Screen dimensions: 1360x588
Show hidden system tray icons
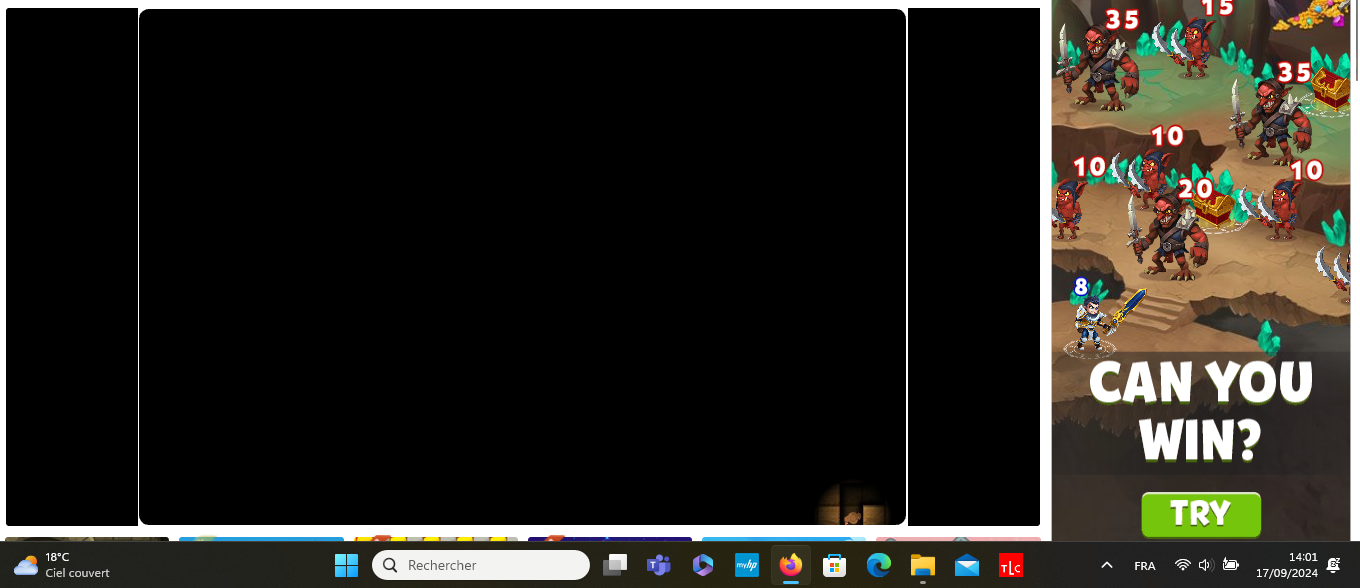pyautogui.click(x=1106, y=565)
